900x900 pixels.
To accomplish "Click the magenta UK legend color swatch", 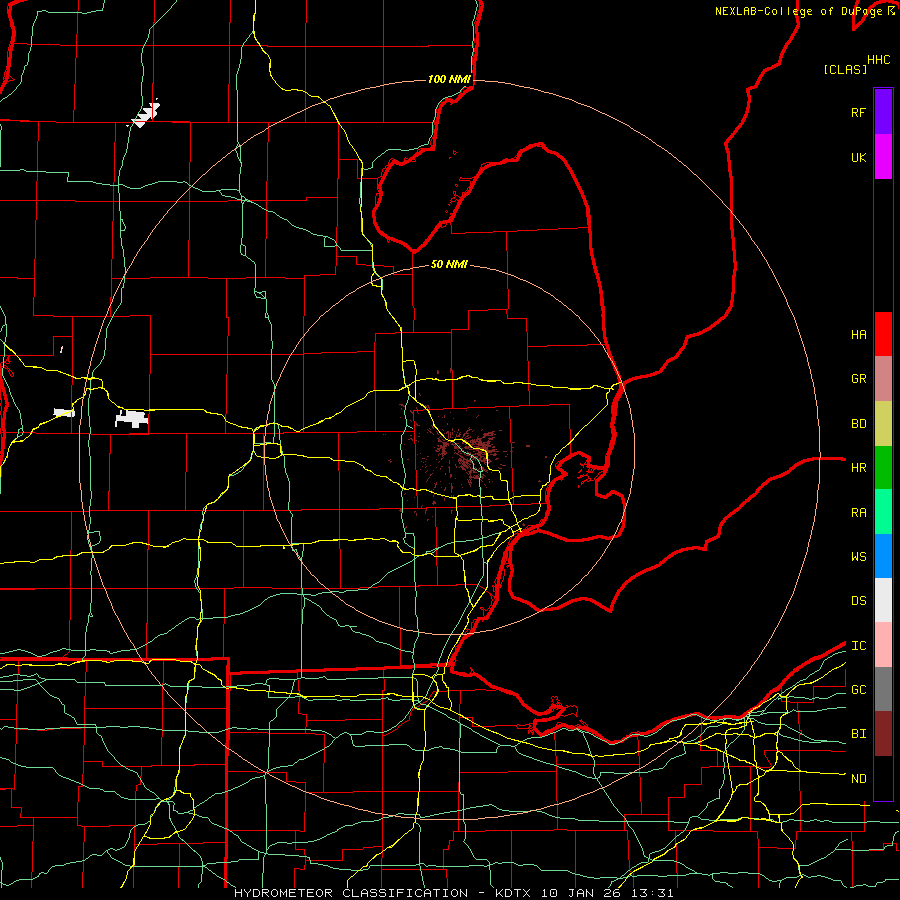I will pyautogui.click(x=883, y=157).
